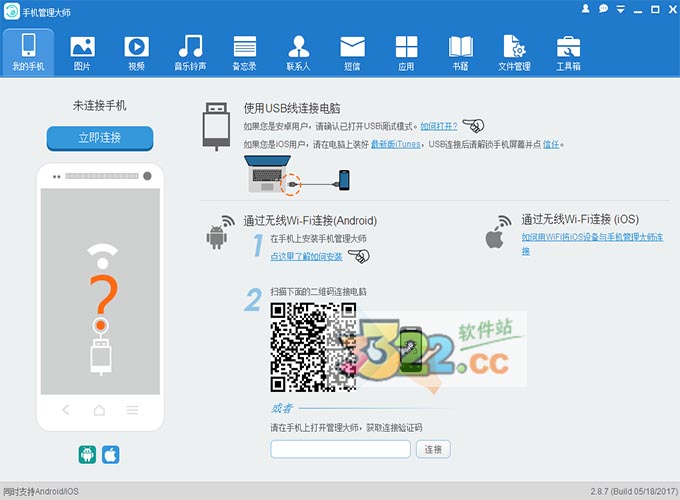Click the 通过无线Wi-Fi连接(Android) heading
Viewport: 680px width, 500px height.
[x=310, y=220]
